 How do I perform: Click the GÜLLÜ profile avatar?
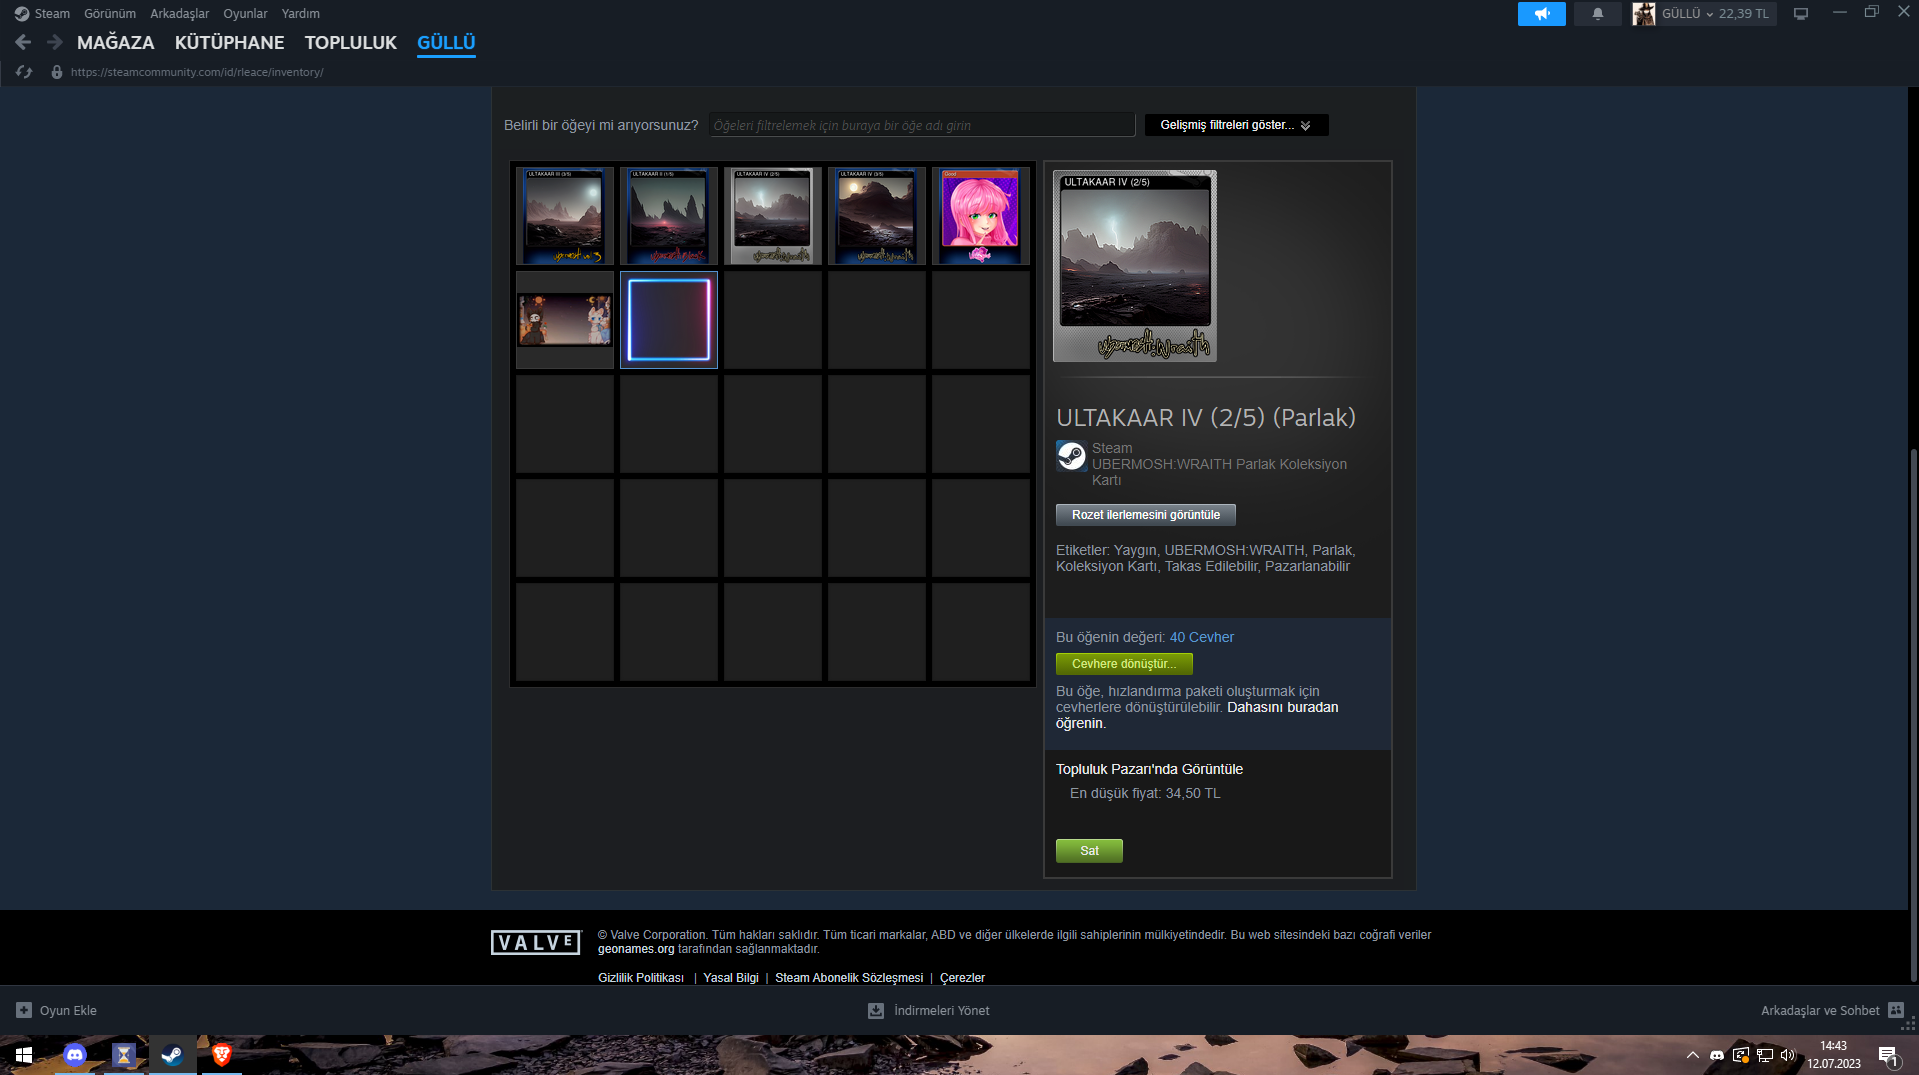1643,14
